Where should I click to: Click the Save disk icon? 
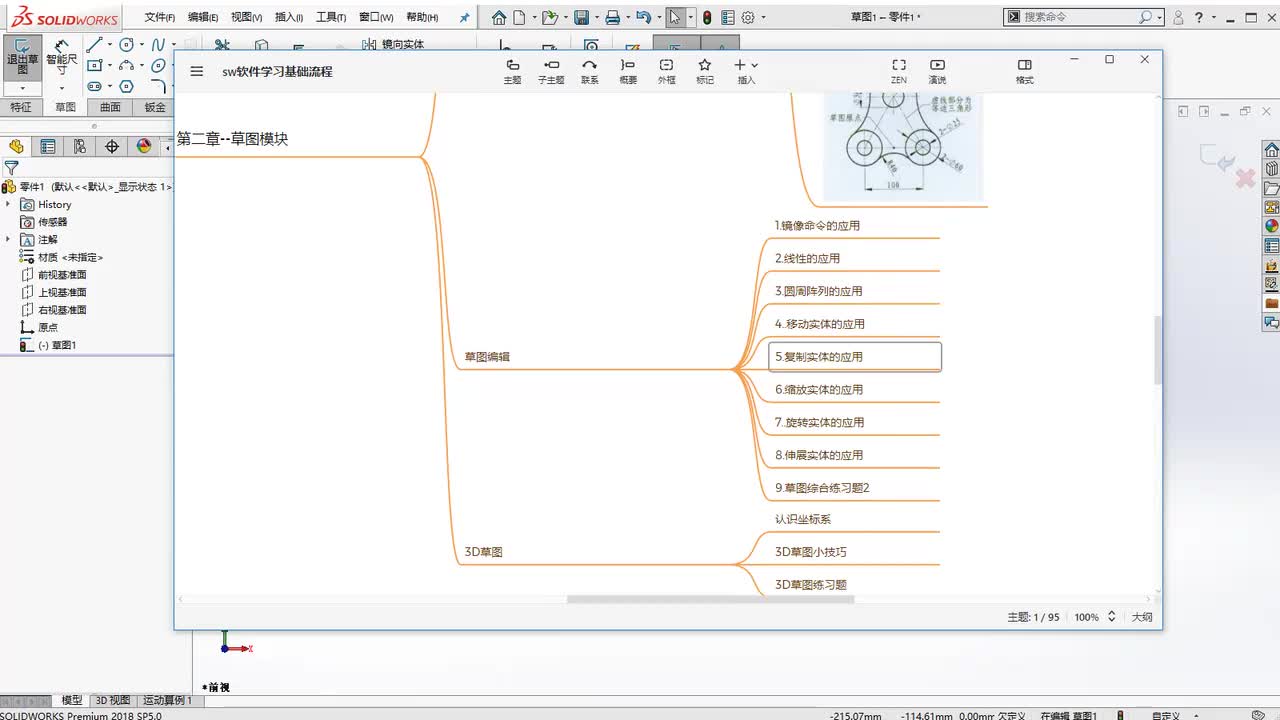tap(581, 17)
